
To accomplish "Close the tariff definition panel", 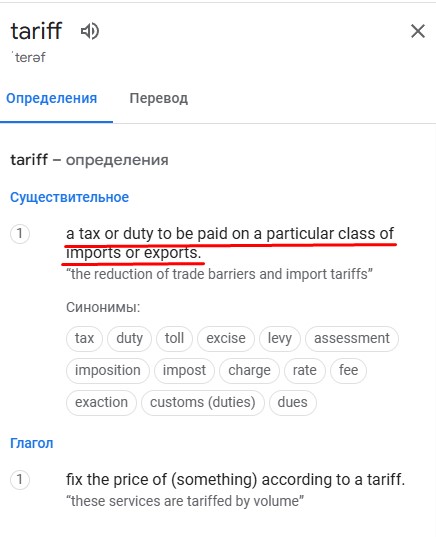I will (418, 31).
